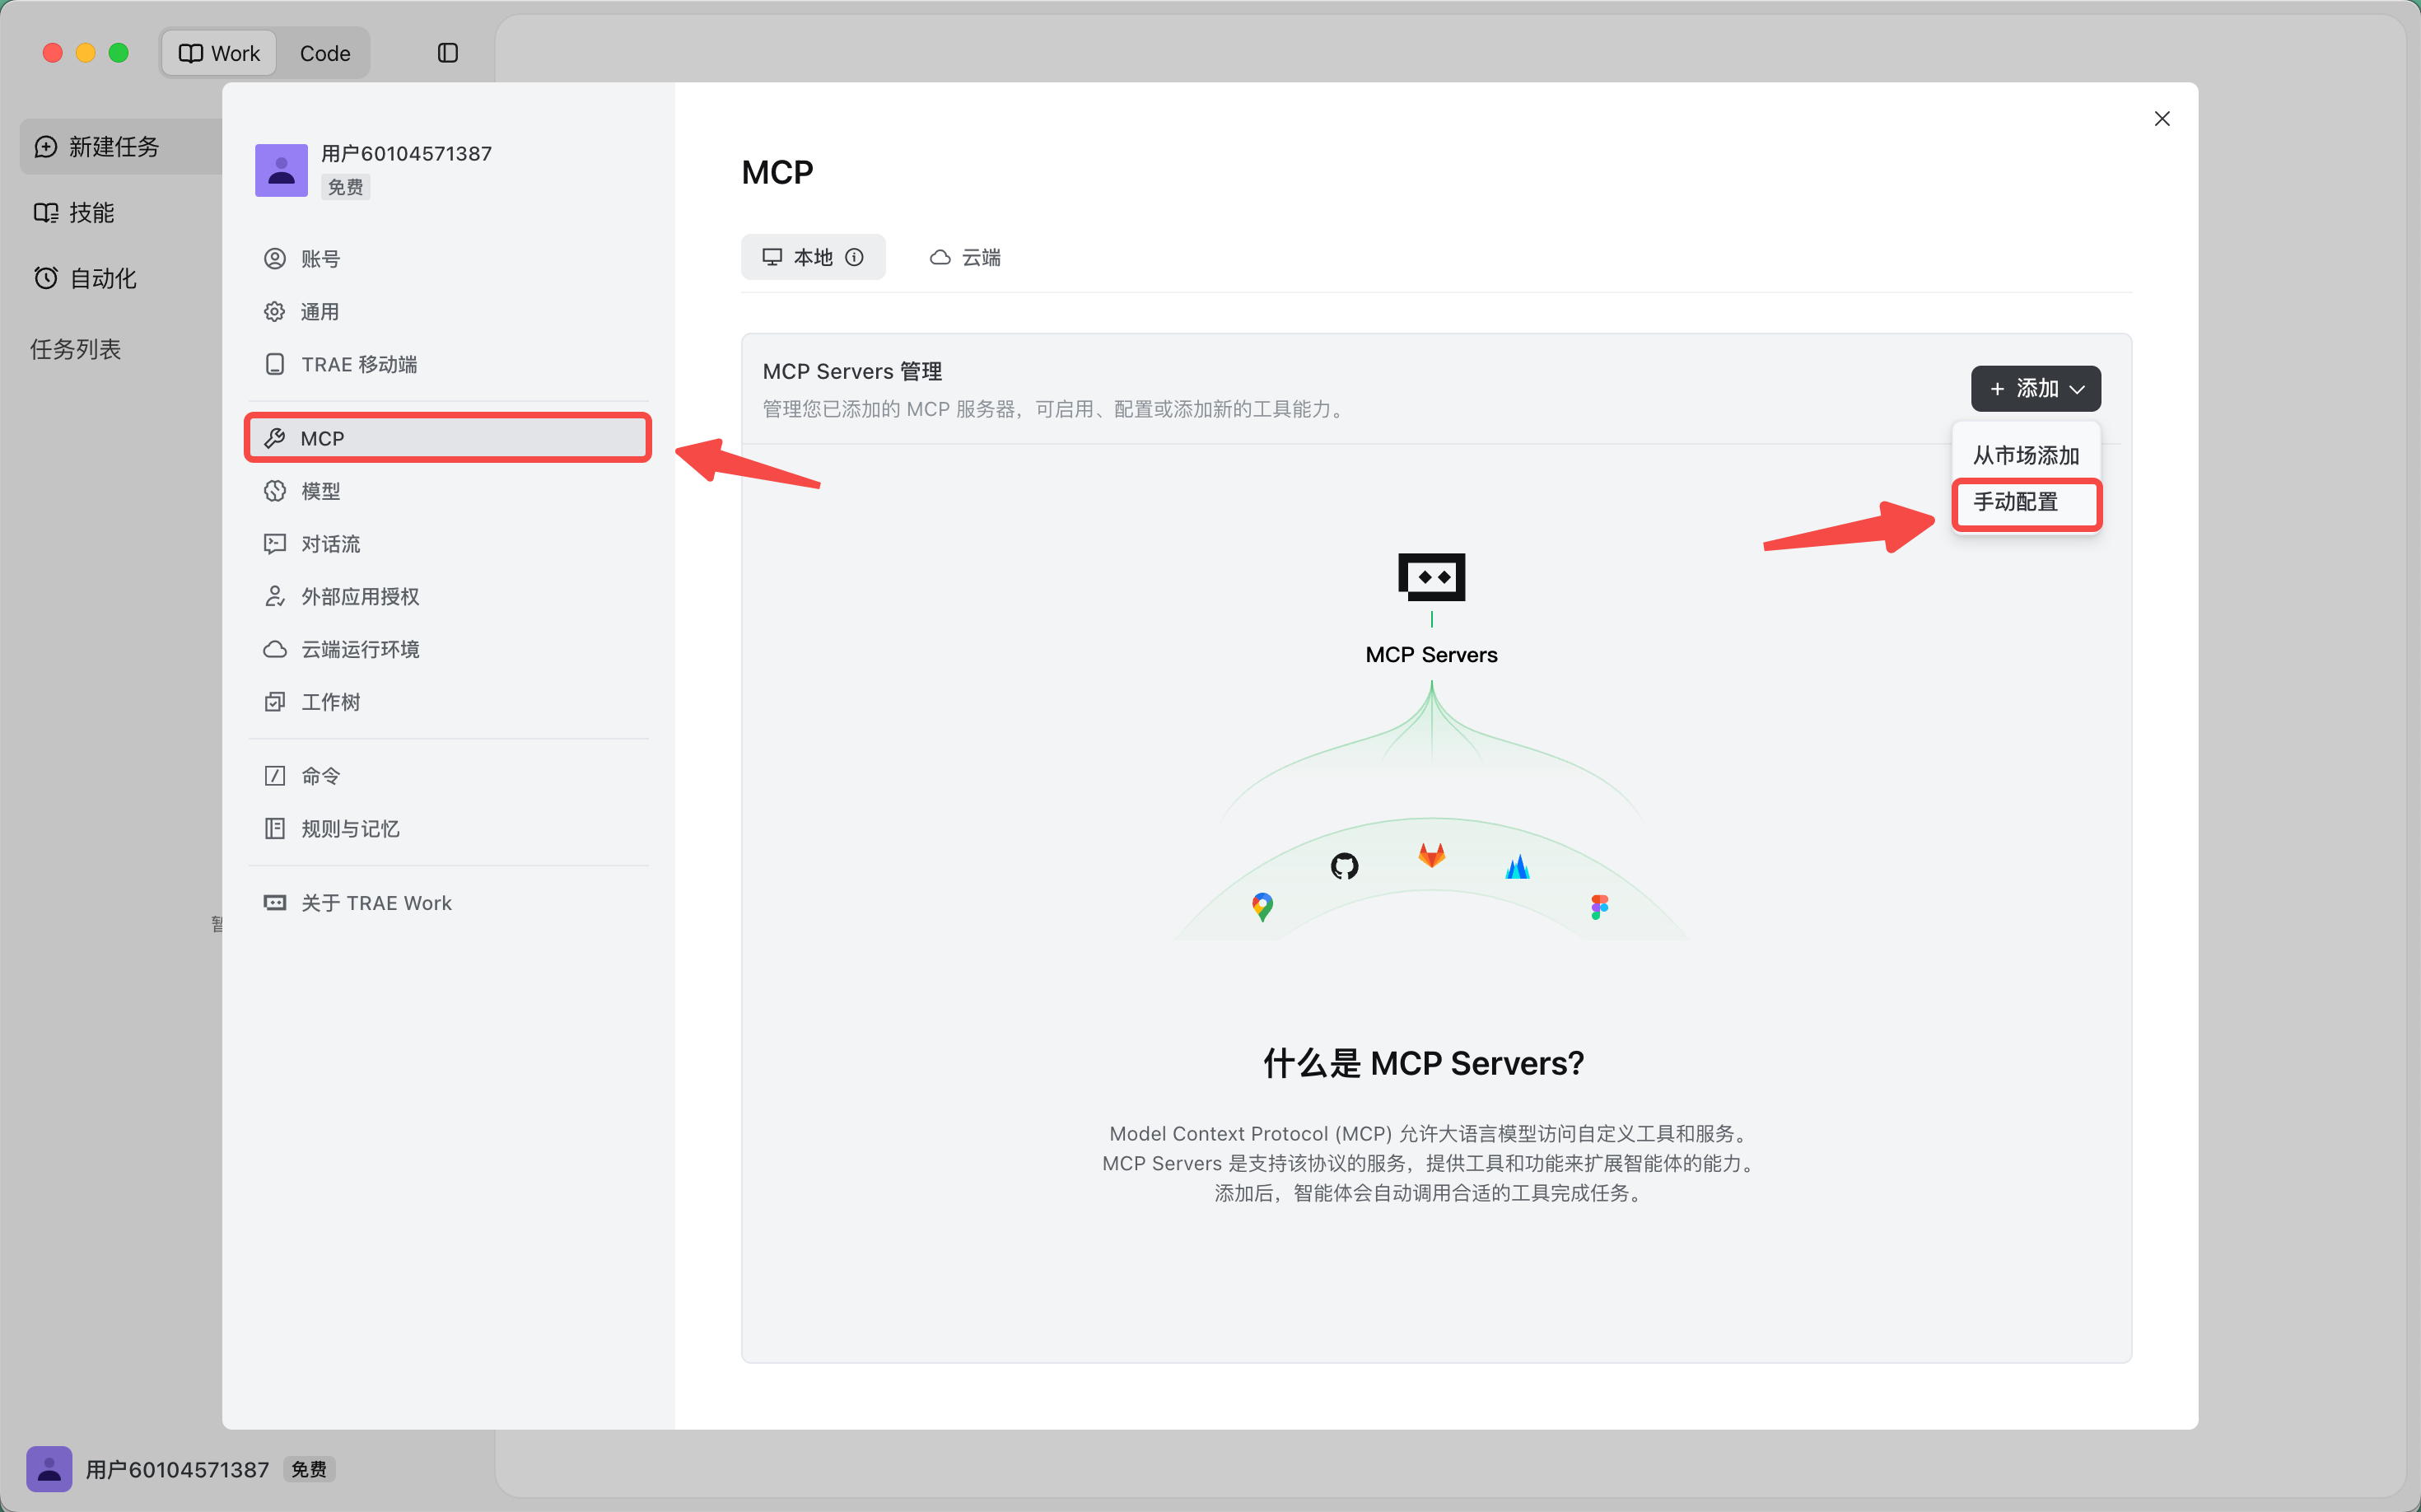Toggle the sidebar panel icon
This screenshot has width=2421, height=1512.
pos(448,53)
